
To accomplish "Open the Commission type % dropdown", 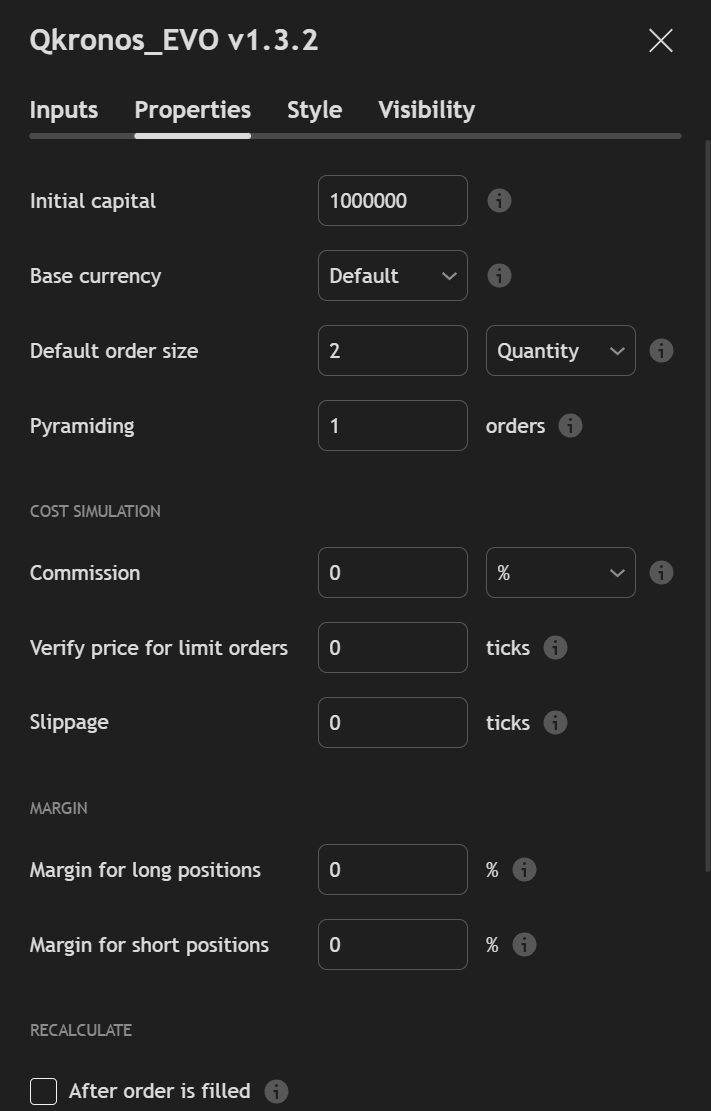I will point(560,573).
